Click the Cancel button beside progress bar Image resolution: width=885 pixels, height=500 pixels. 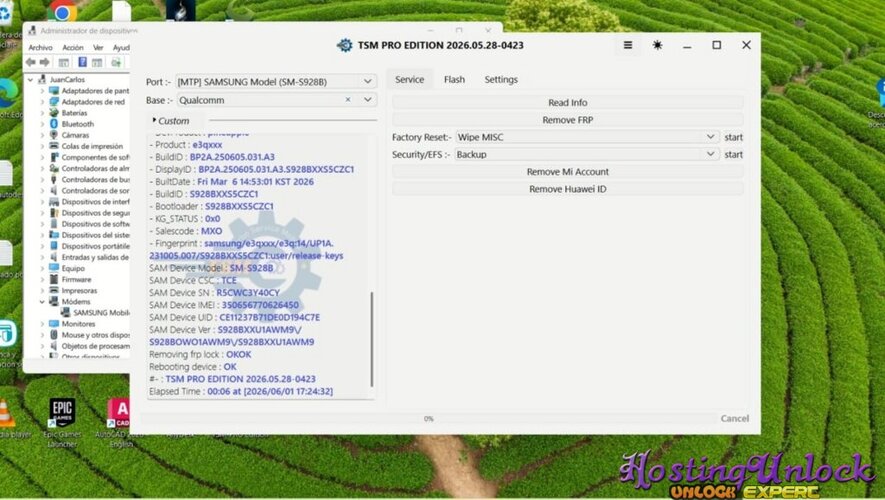pyautogui.click(x=734, y=418)
